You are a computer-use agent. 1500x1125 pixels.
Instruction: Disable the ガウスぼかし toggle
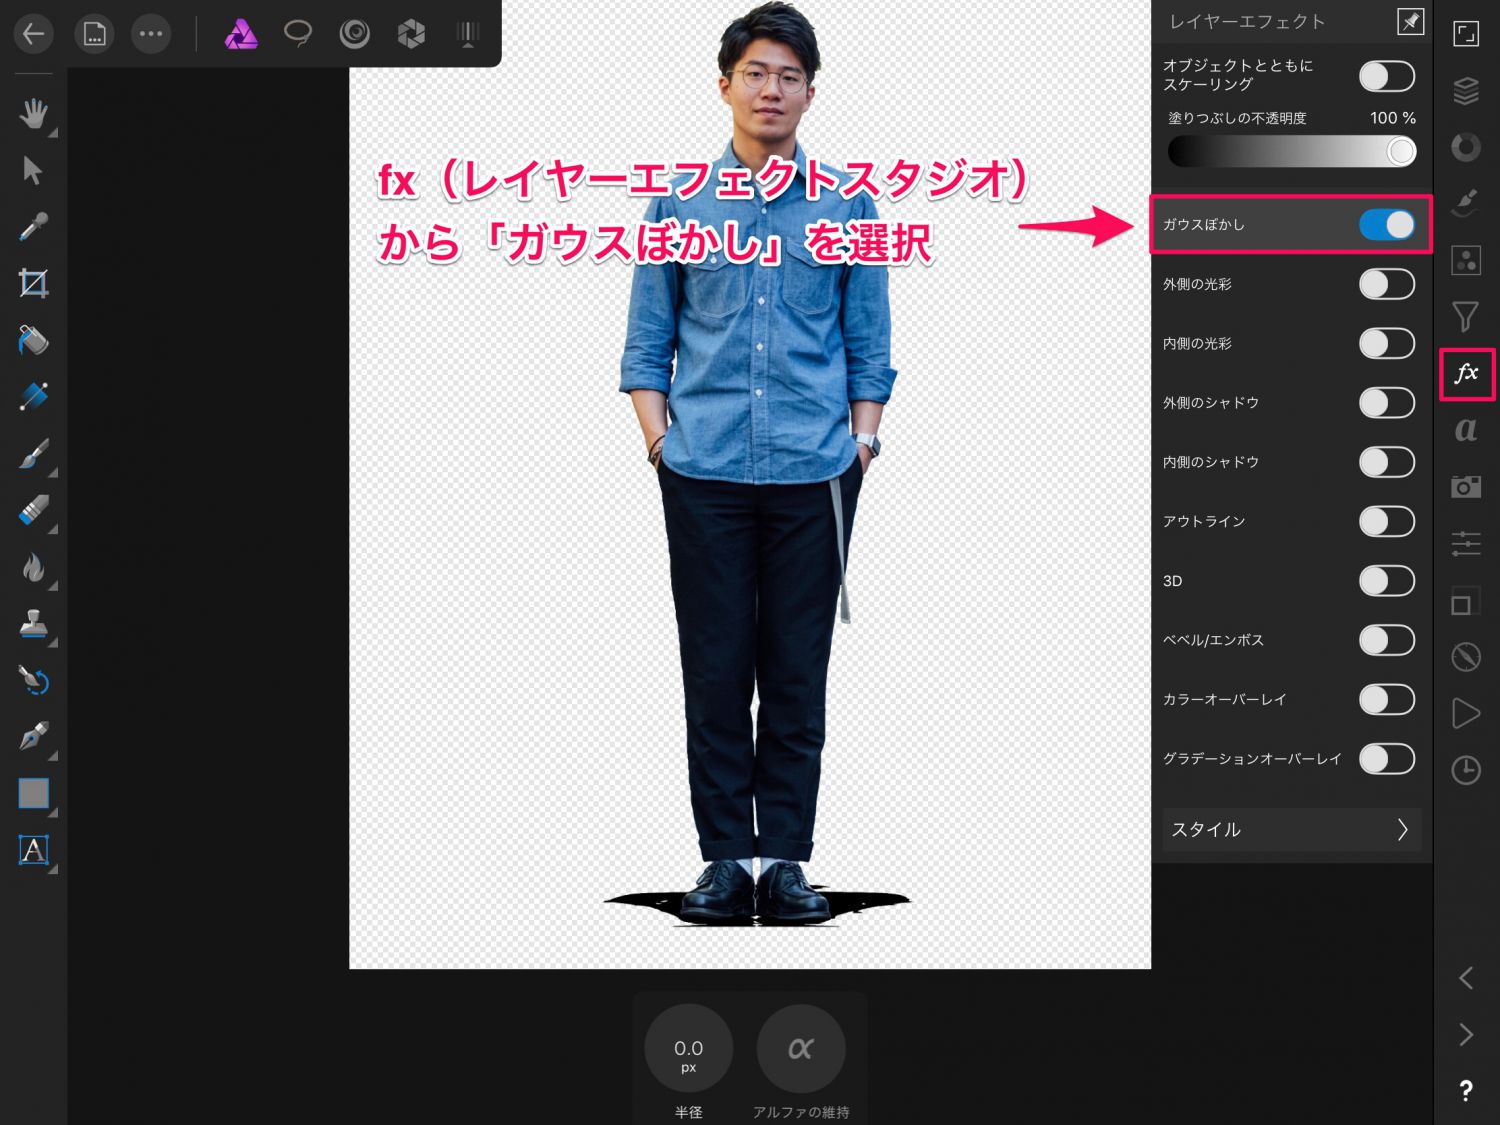coord(1386,225)
